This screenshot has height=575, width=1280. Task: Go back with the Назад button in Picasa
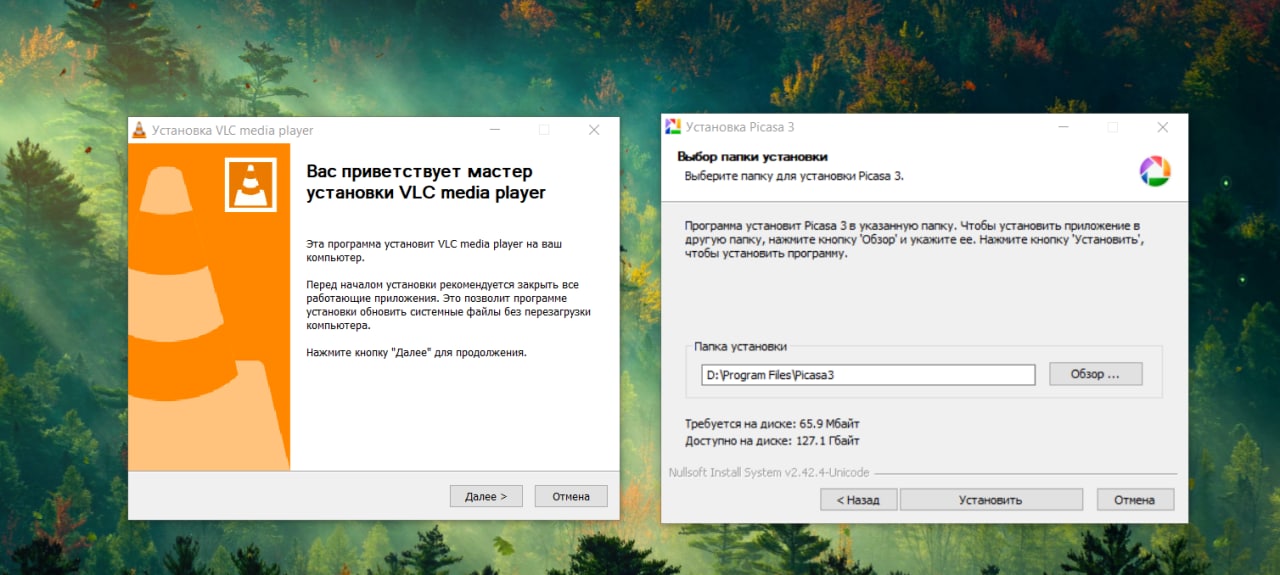(858, 500)
